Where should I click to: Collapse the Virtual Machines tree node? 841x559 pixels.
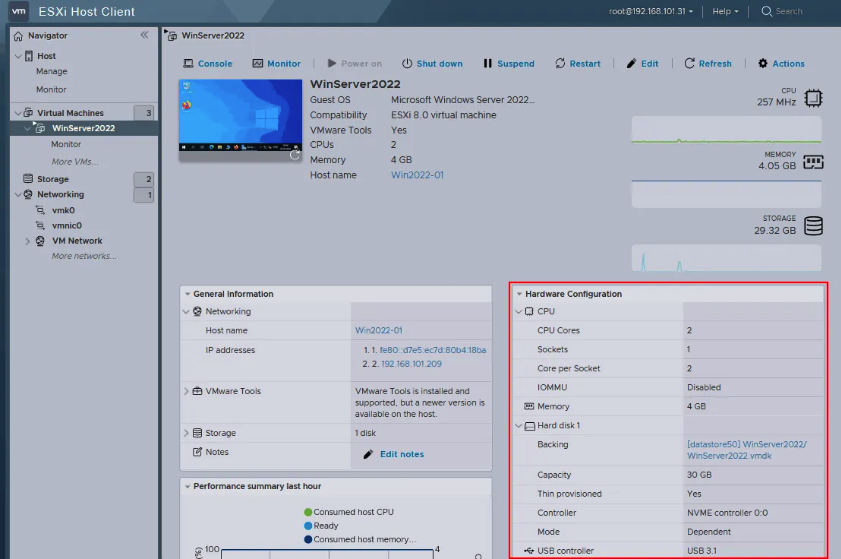click(18, 113)
